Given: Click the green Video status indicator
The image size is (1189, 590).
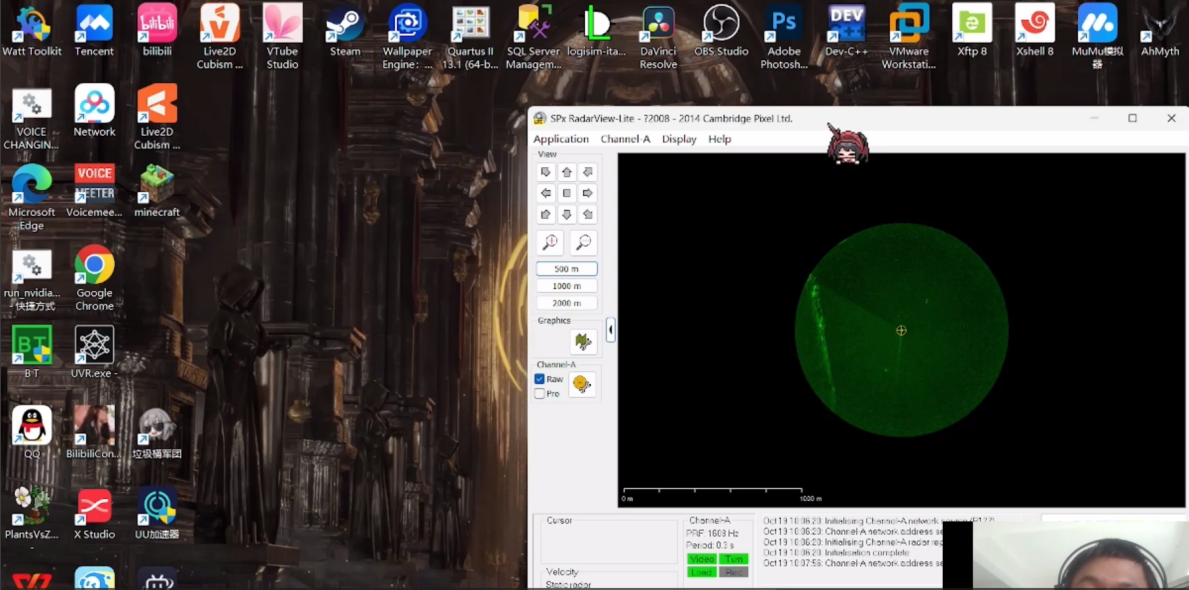Looking at the screenshot, I should pyautogui.click(x=701, y=559).
